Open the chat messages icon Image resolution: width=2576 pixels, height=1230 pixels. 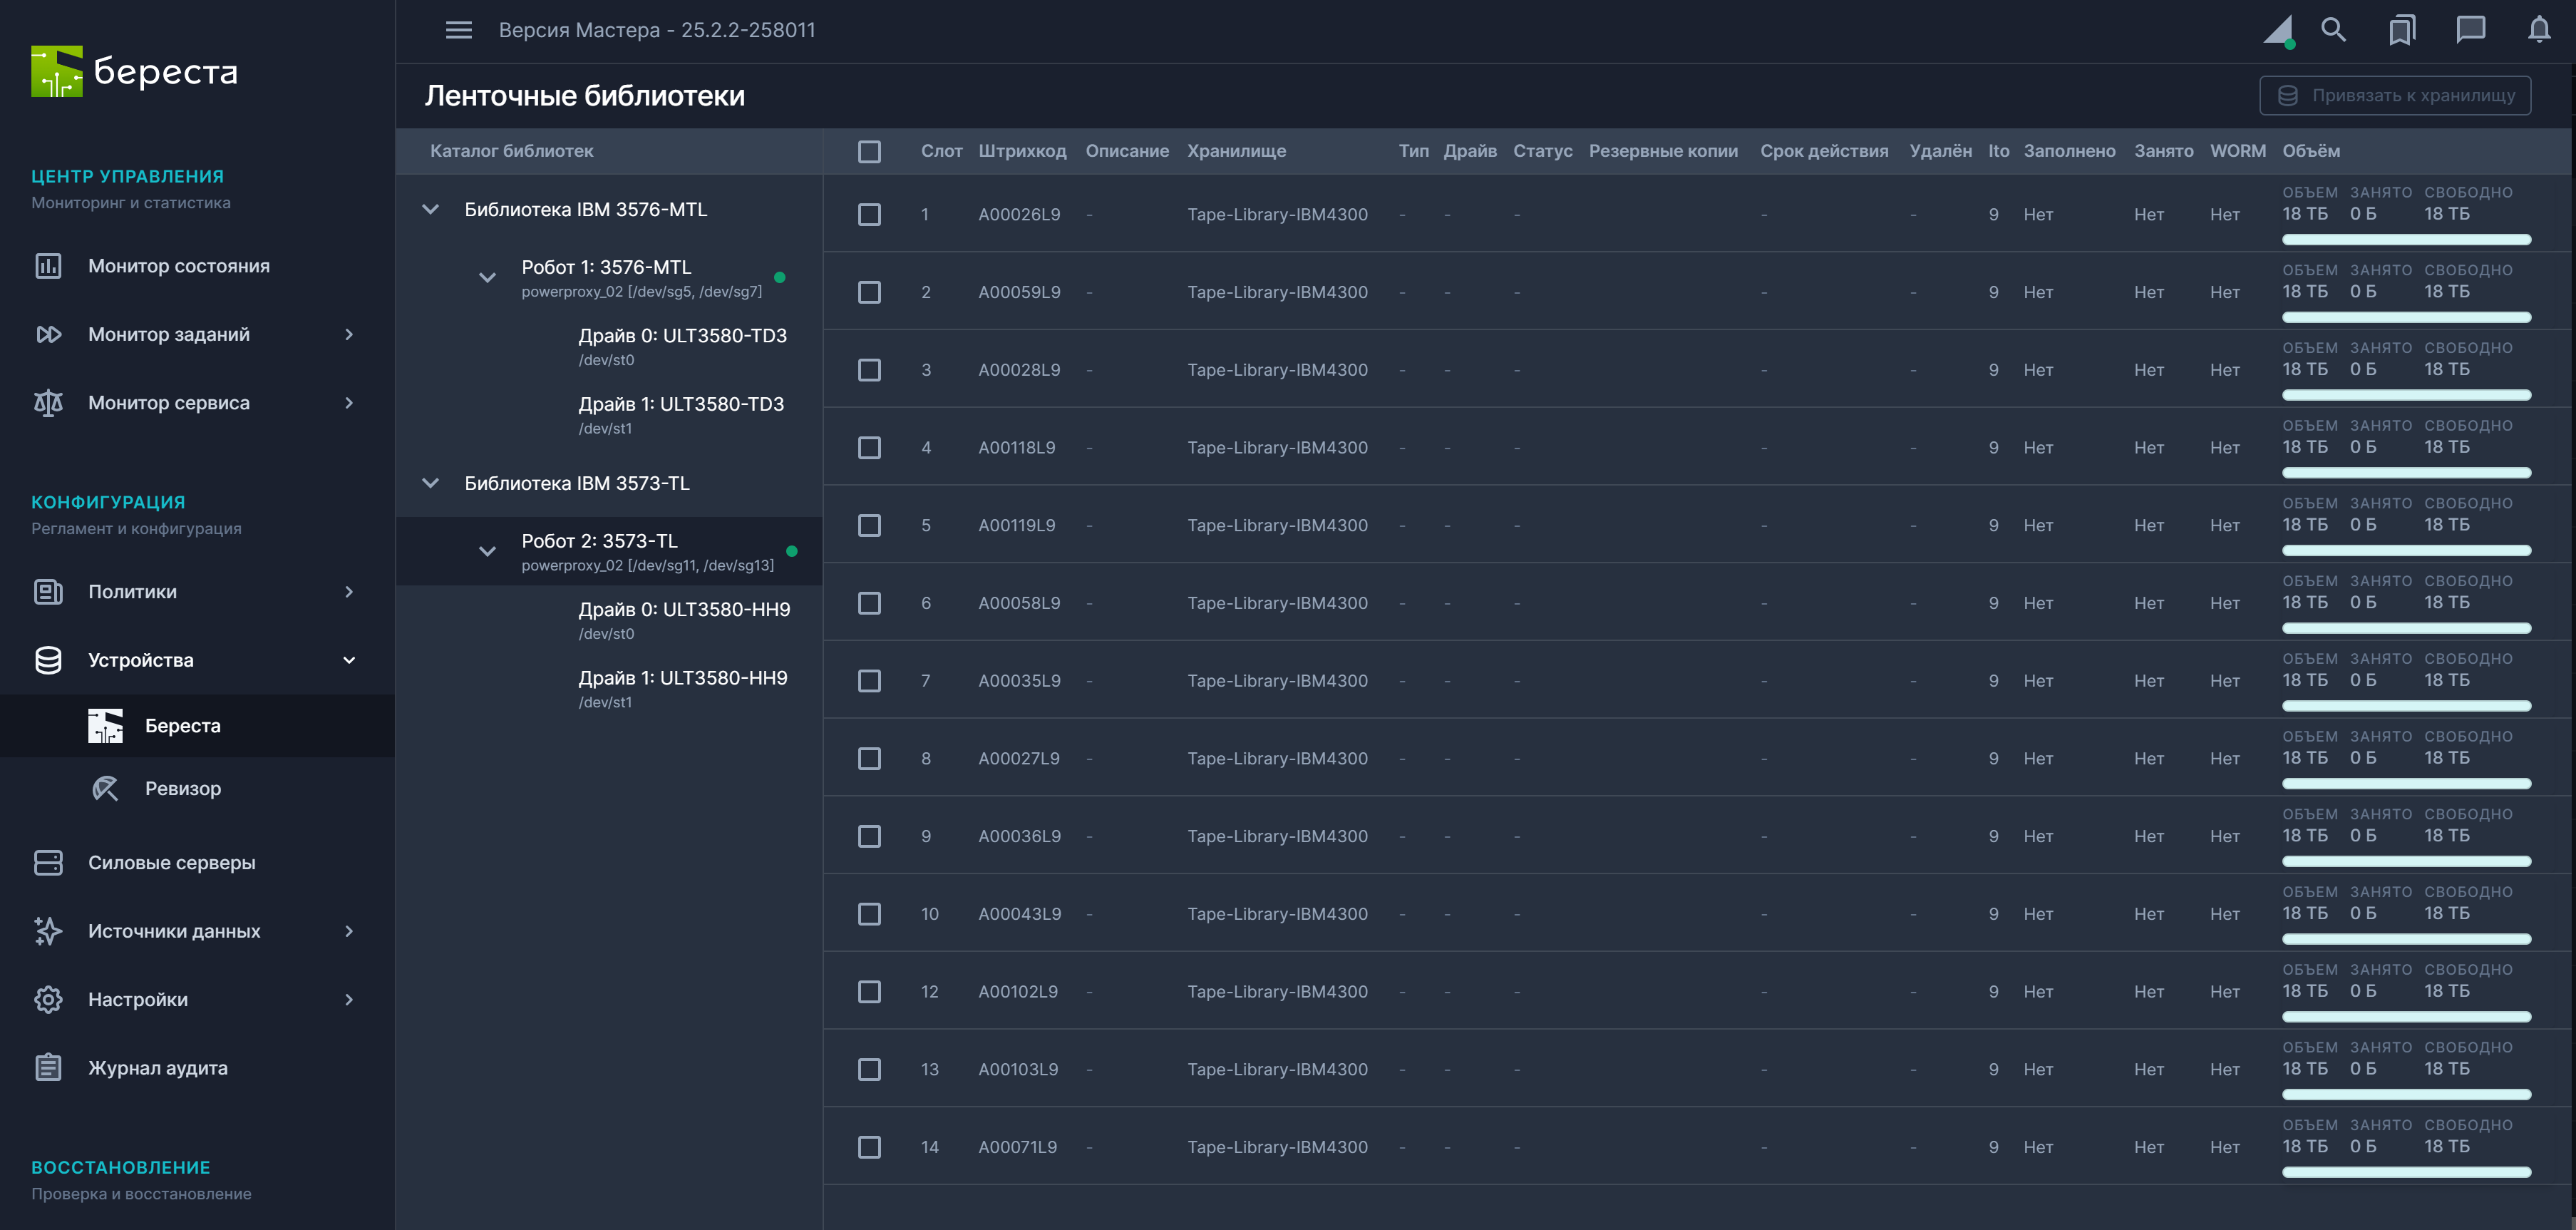[x=2470, y=30]
